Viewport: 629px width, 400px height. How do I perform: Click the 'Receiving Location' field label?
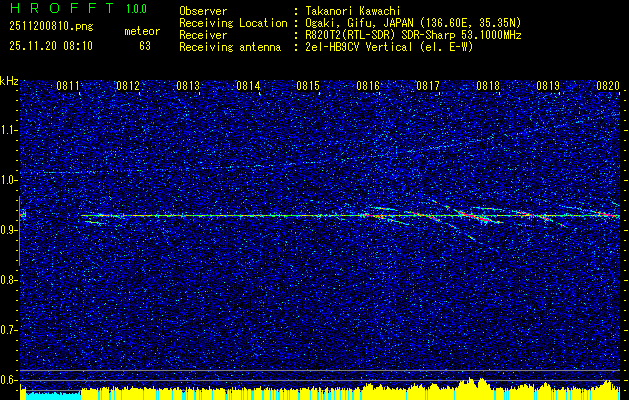[233, 23]
